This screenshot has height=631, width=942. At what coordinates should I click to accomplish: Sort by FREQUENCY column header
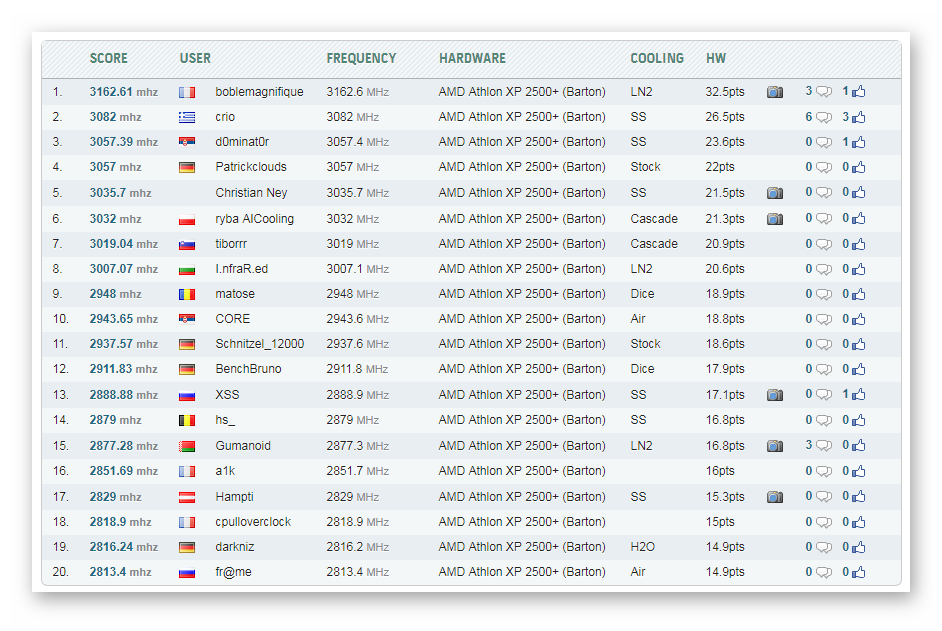[x=361, y=58]
